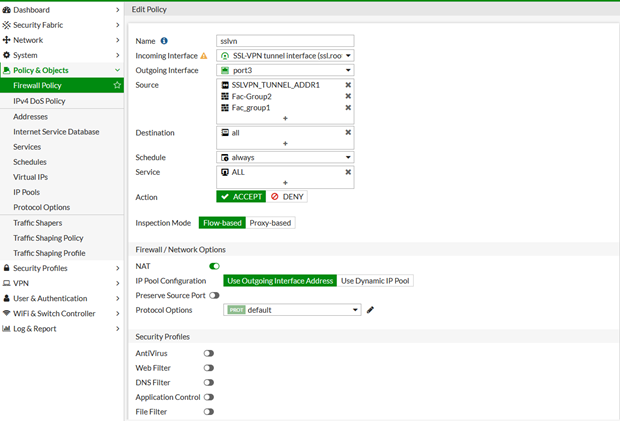Image resolution: width=620 pixels, height=421 pixels.
Task: Edit Protocol Options with pencil icon
Action: point(370,310)
